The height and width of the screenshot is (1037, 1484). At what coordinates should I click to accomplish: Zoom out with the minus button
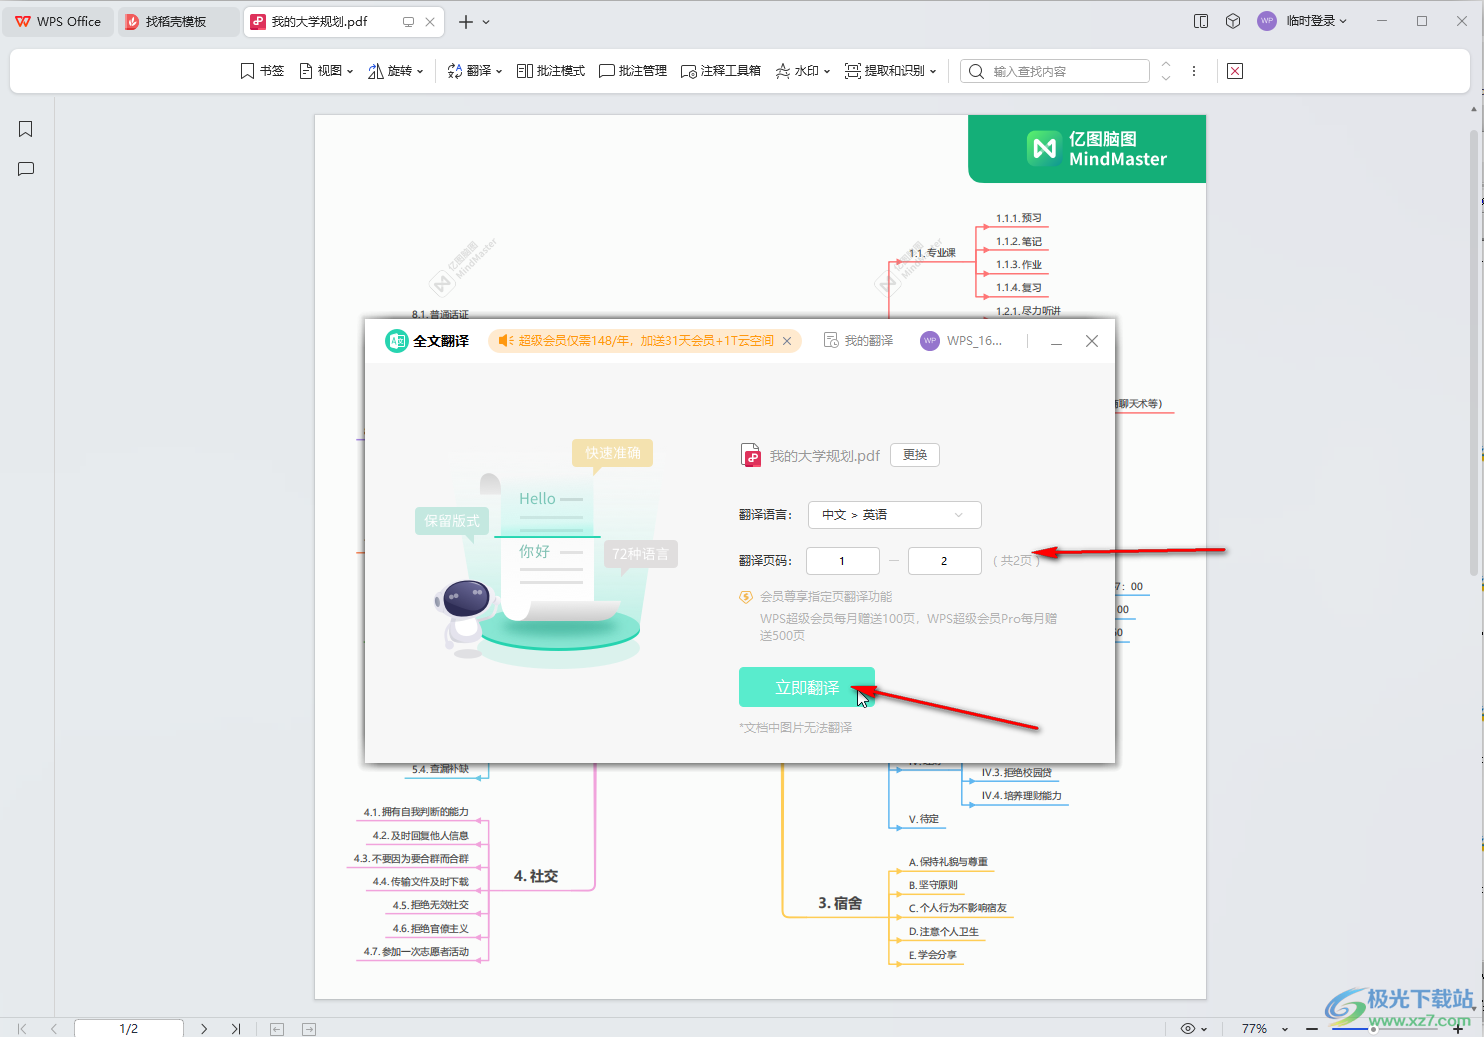click(x=1312, y=1028)
